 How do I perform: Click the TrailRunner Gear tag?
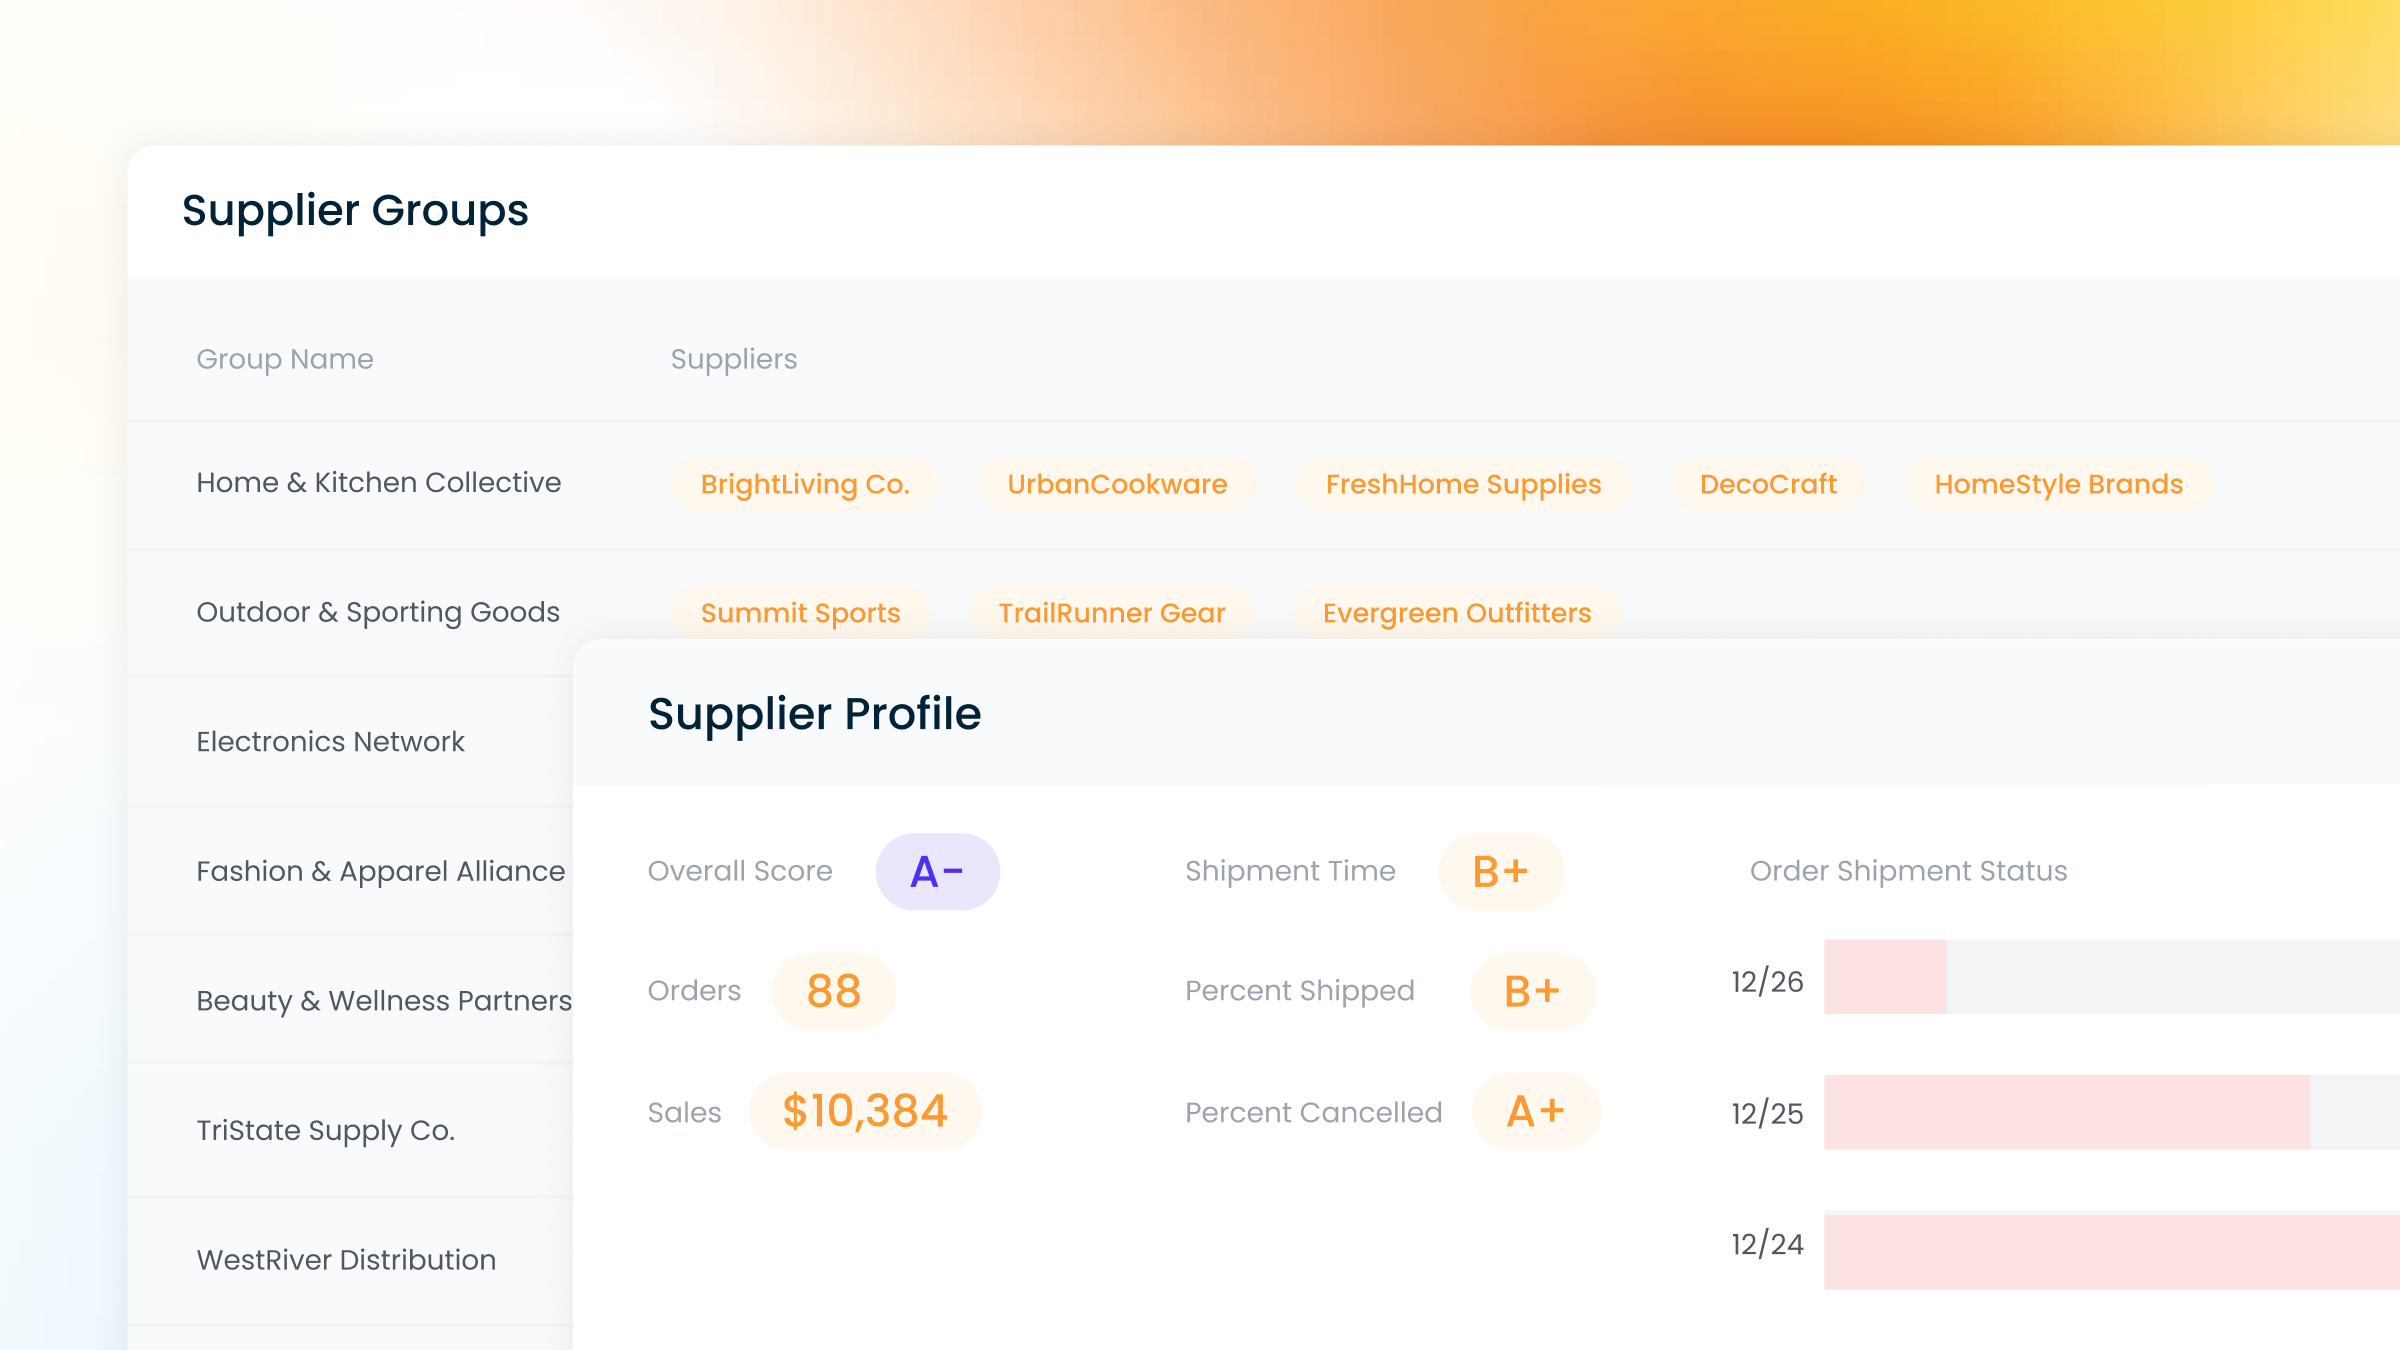[1111, 612]
